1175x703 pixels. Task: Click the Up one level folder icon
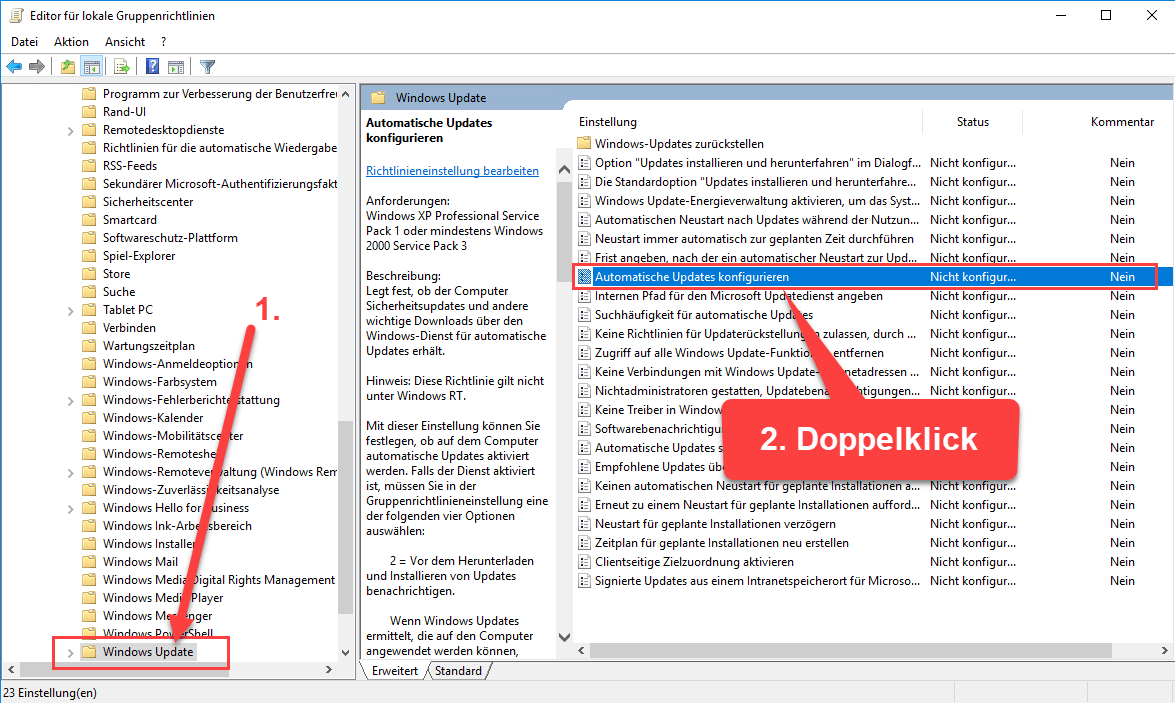[68, 67]
